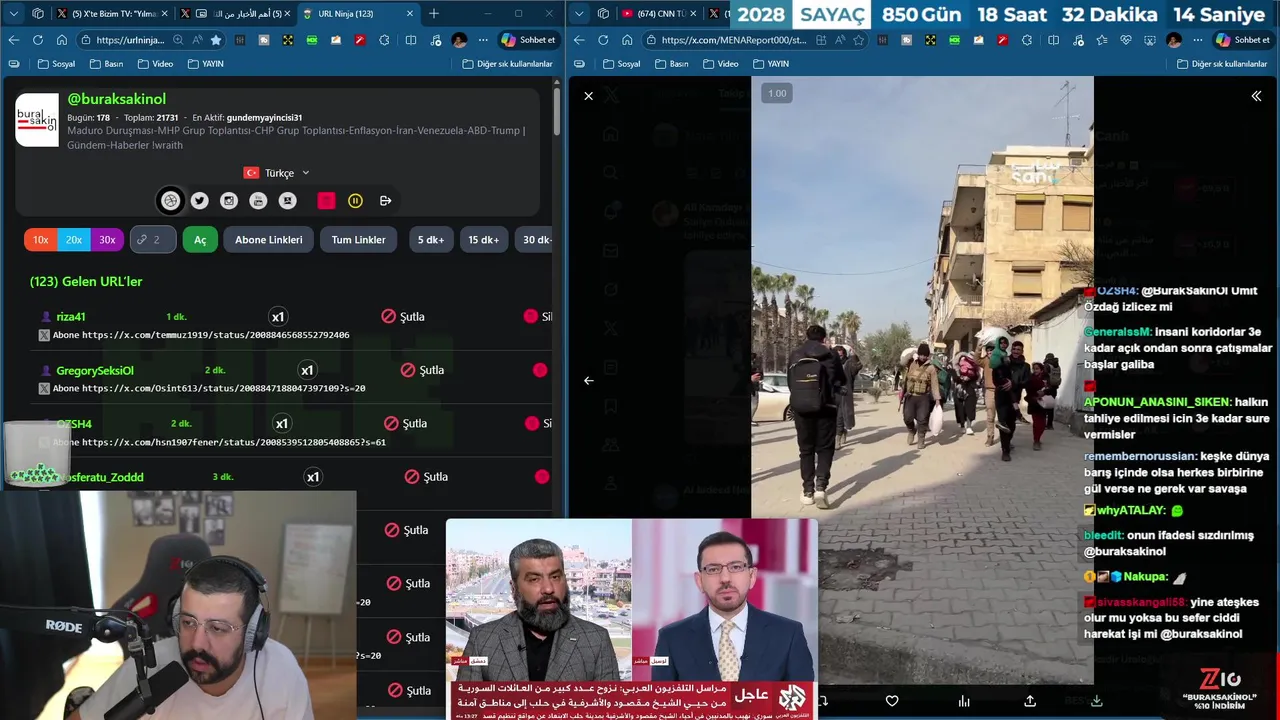
Task: Open YAYIN bookmarks folder in right browser
Action: click(770, 64)
